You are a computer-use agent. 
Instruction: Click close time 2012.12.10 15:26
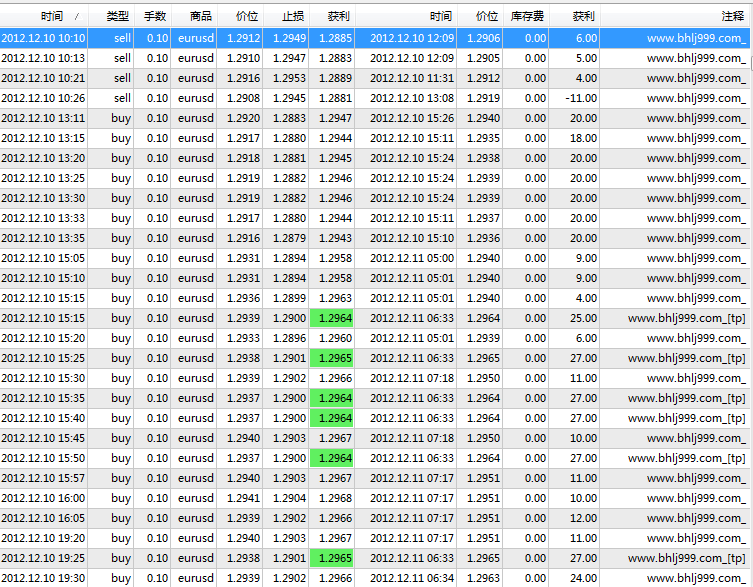pos(412,118)
